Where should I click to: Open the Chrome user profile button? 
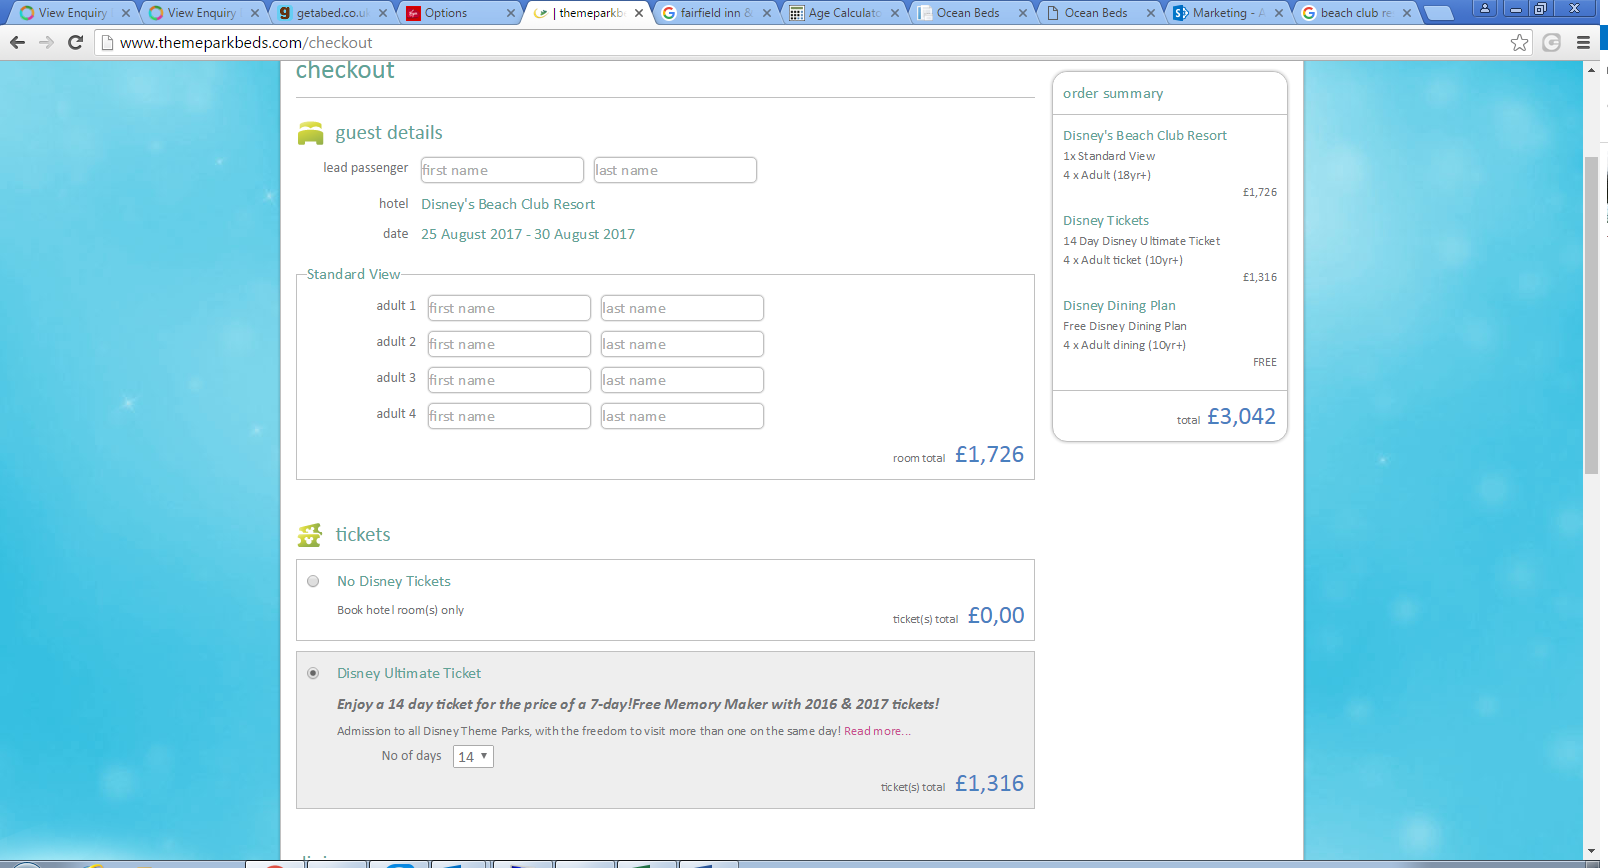(1485, 8)
